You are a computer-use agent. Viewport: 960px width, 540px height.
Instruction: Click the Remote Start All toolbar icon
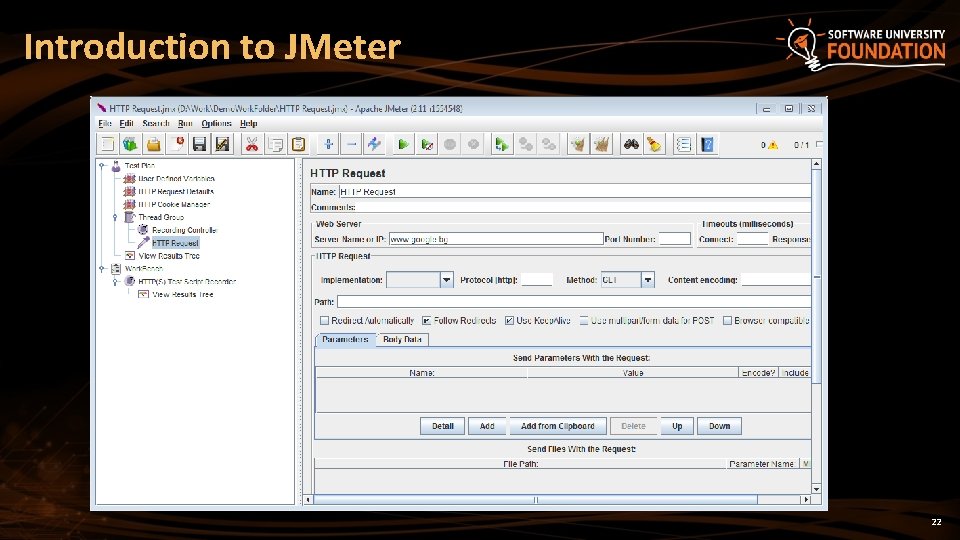[502, 144]
